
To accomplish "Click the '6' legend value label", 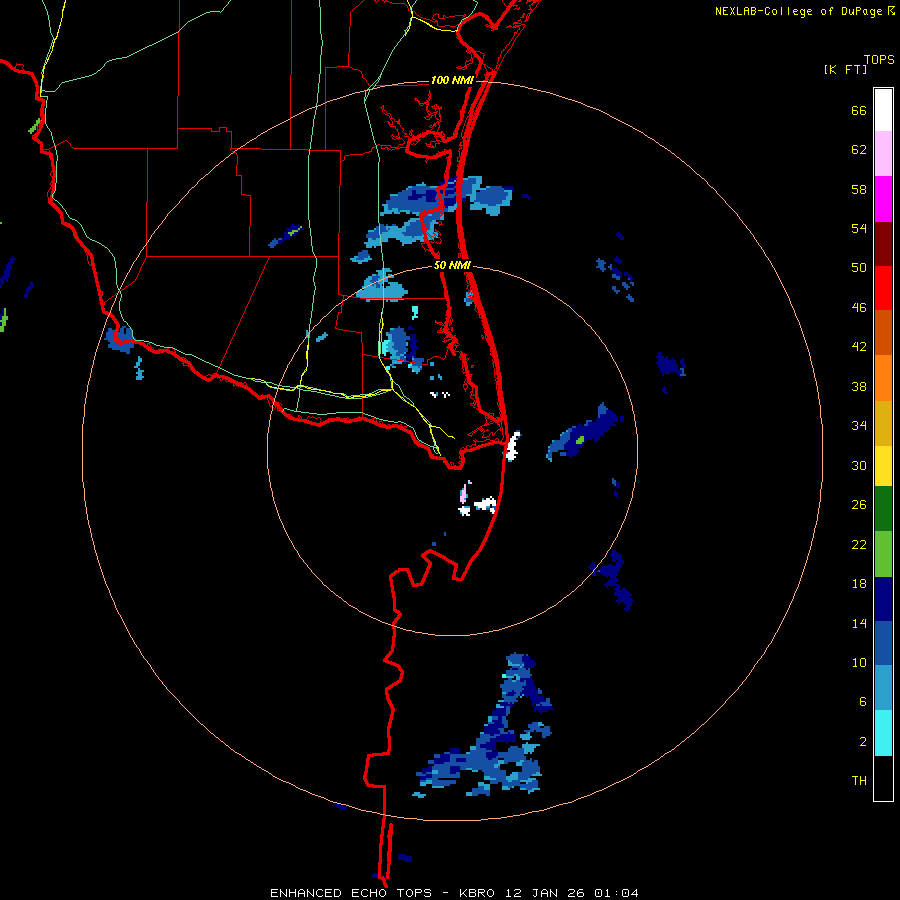I will (863, 701).
